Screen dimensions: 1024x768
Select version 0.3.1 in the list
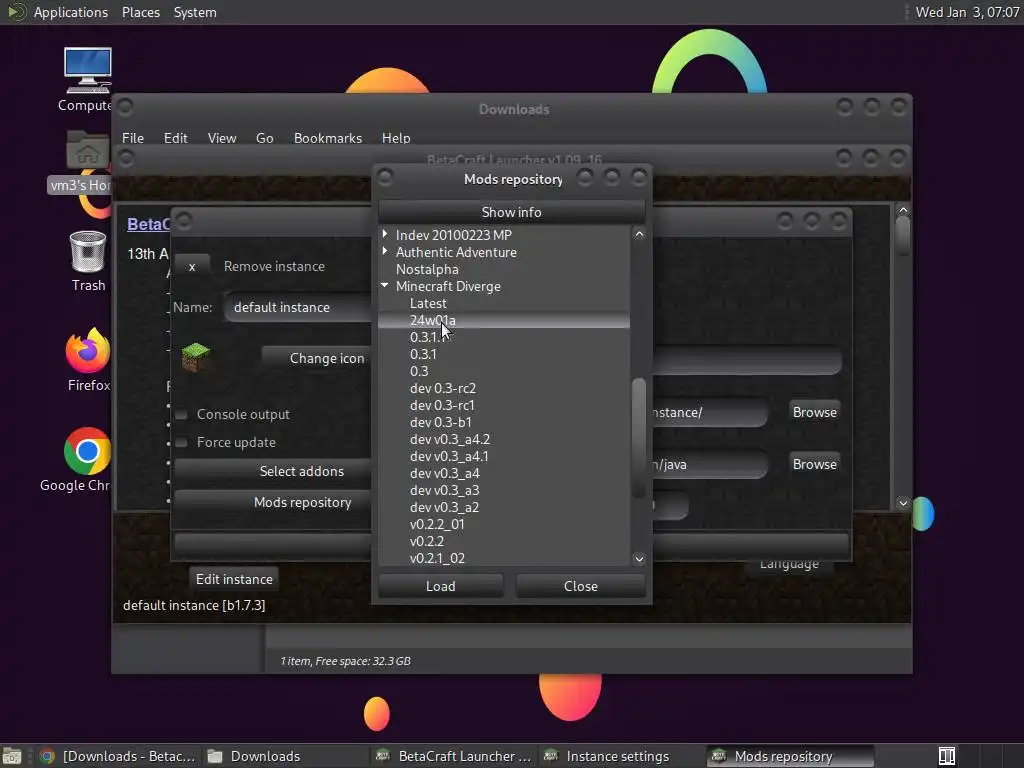(x=423, y=354)
